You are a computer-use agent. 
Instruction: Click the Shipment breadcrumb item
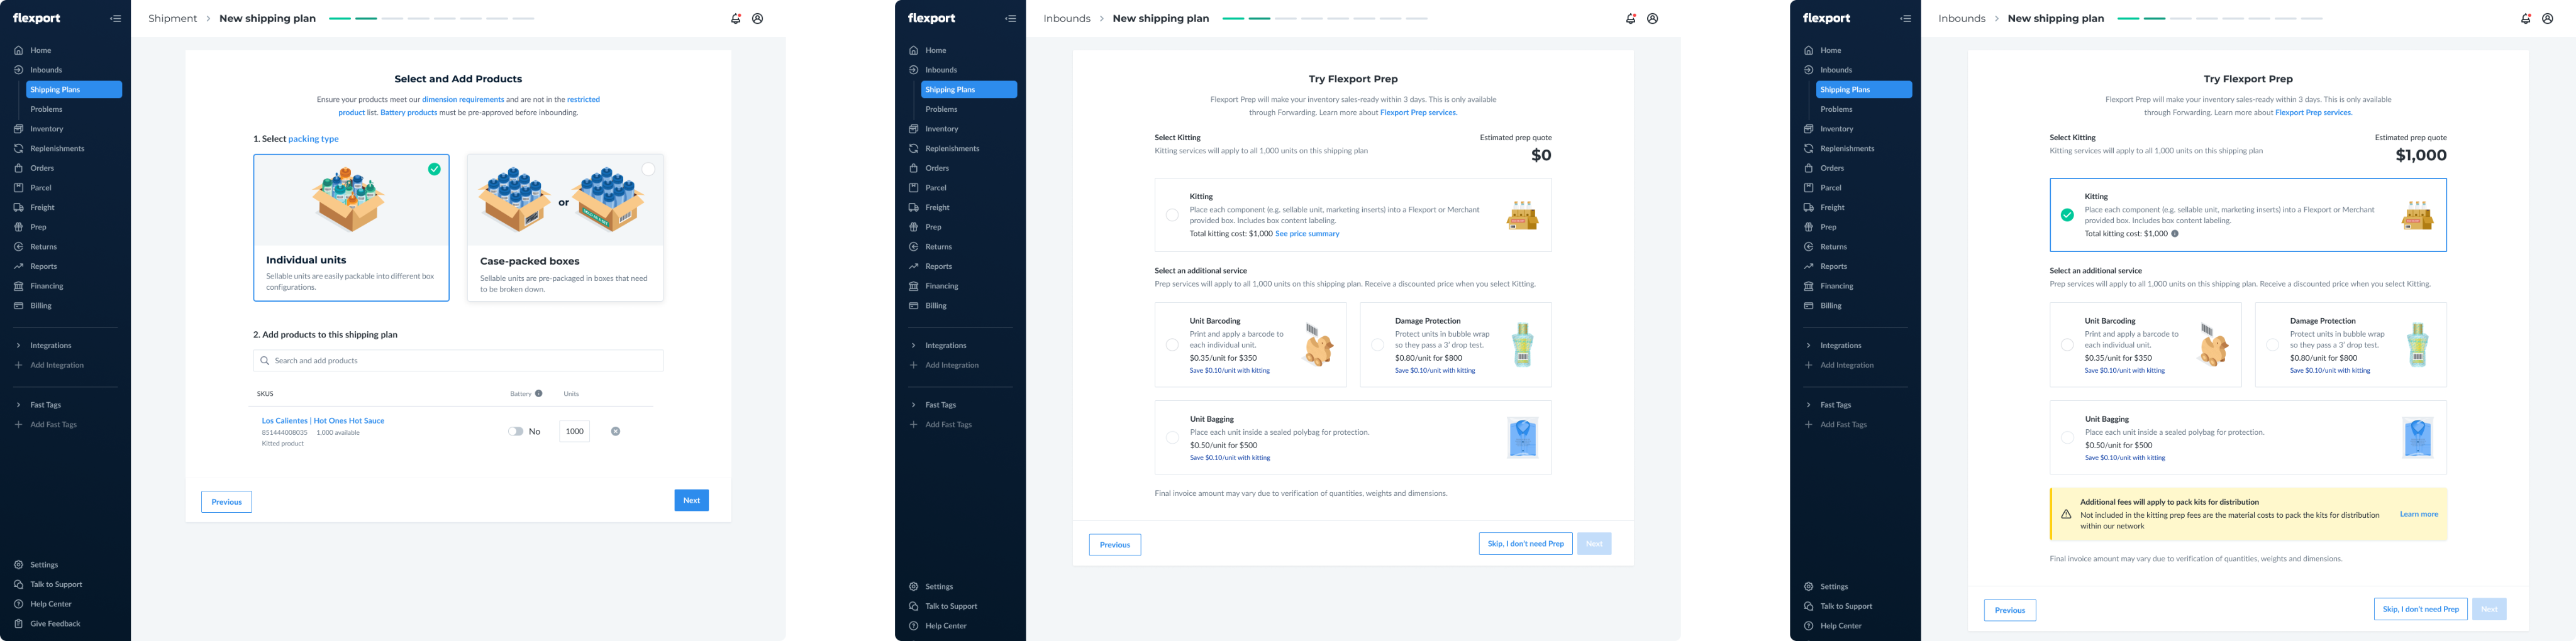click(x=173, y=18)
